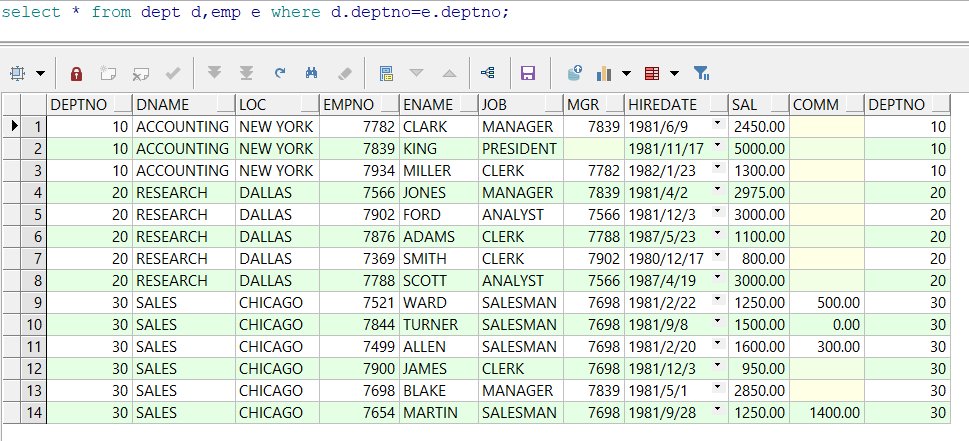Click the salary cell 5000.00

[759, 149]
